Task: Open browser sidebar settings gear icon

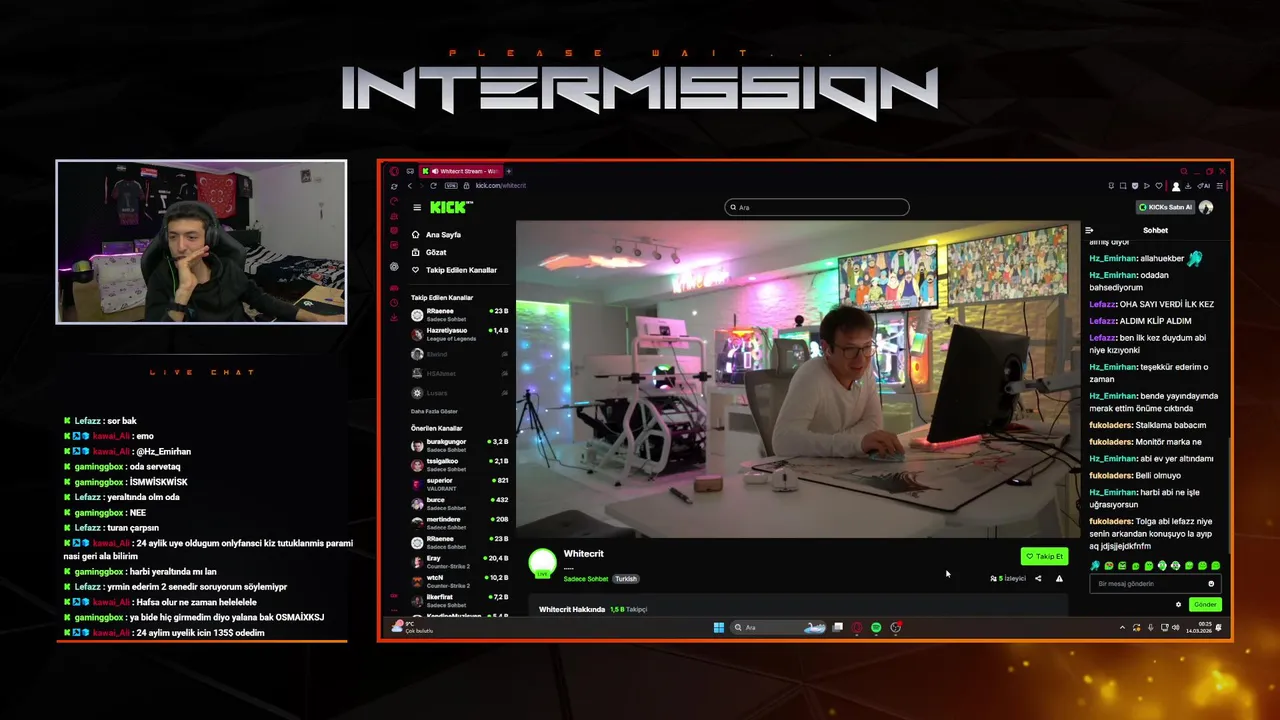Action: click(394, 267)
